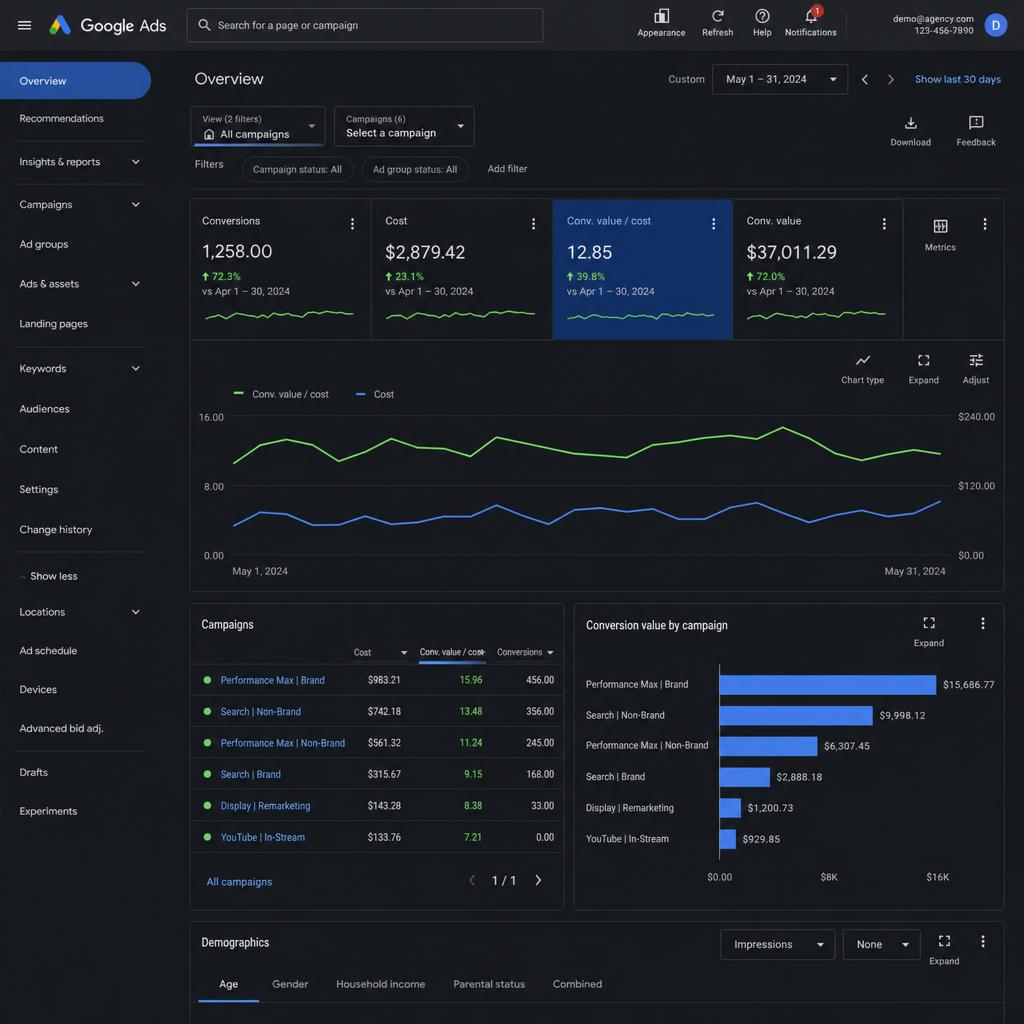Viewport: 1024px width, 1024px height.
Task: Open the View All campaigns dropdown
Action: (257, 126)
